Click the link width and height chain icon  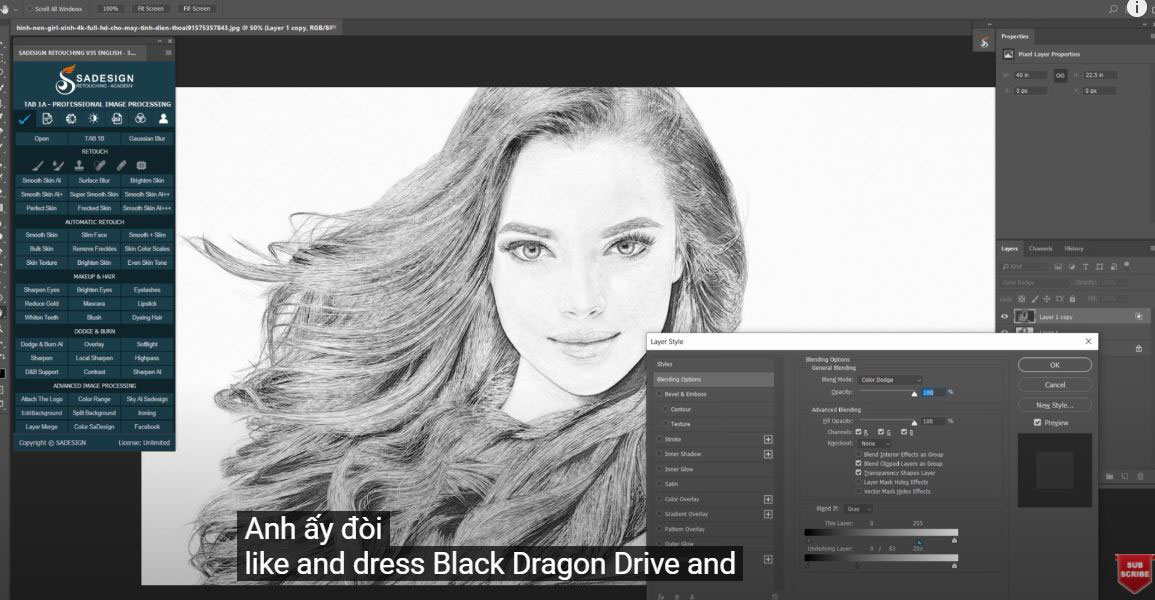1060,75
